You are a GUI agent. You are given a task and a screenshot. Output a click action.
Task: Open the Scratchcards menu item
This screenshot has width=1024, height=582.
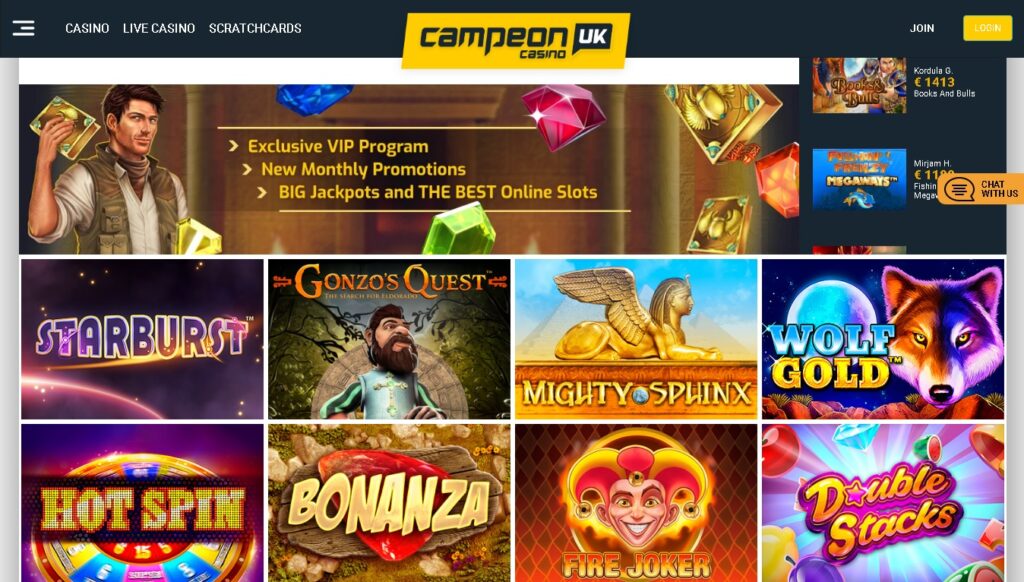[255, 28]
